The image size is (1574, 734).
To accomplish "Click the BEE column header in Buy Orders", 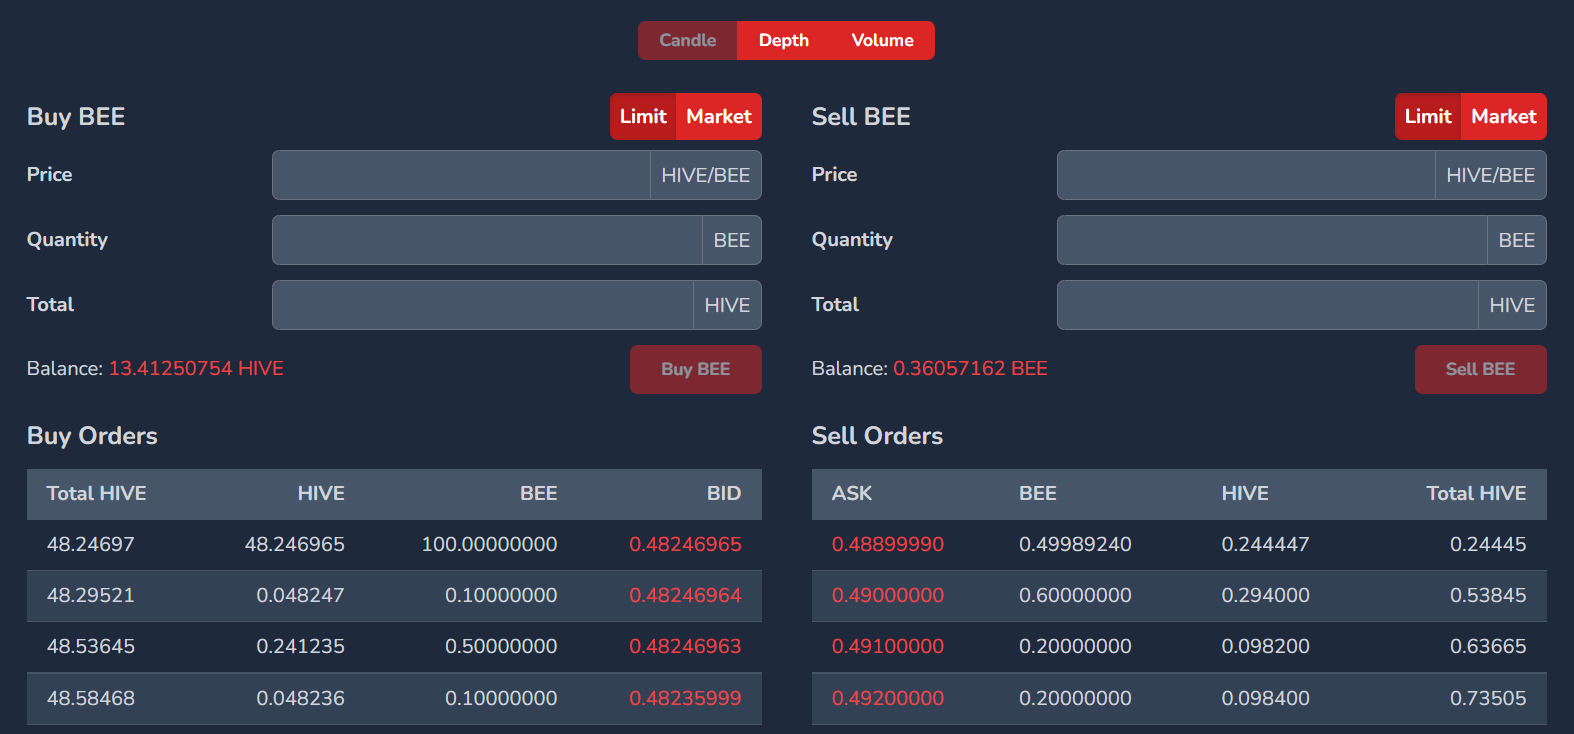I will pyautogui.click(x=539, y=494).
